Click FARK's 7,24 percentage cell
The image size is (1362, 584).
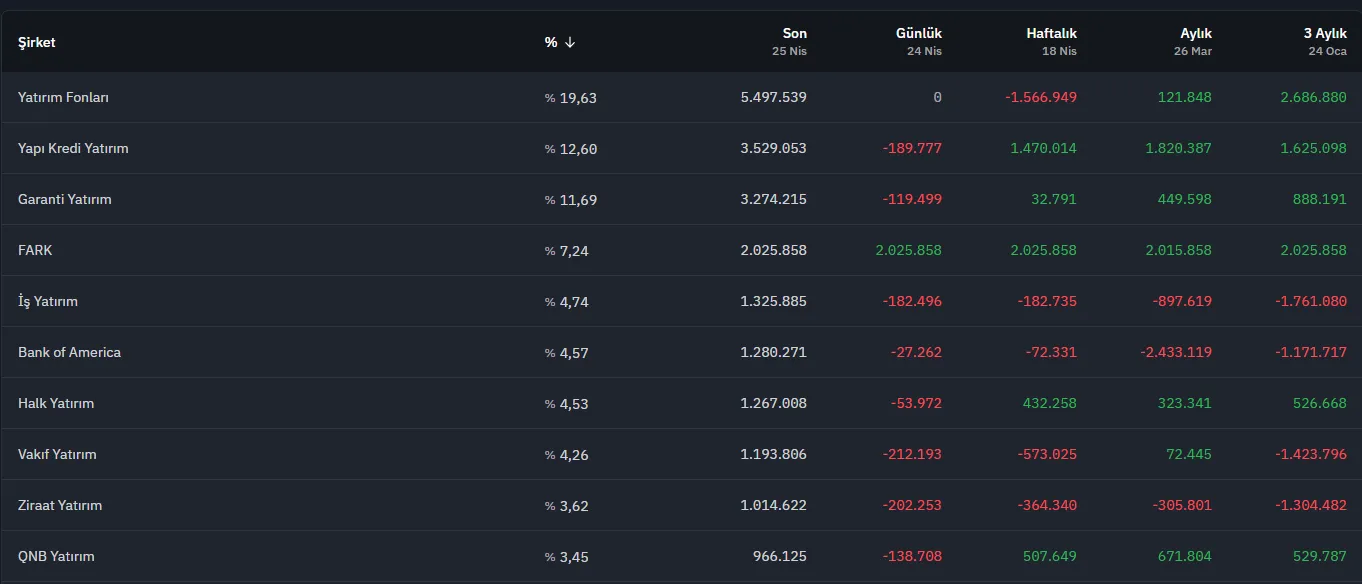pos(567,251)
